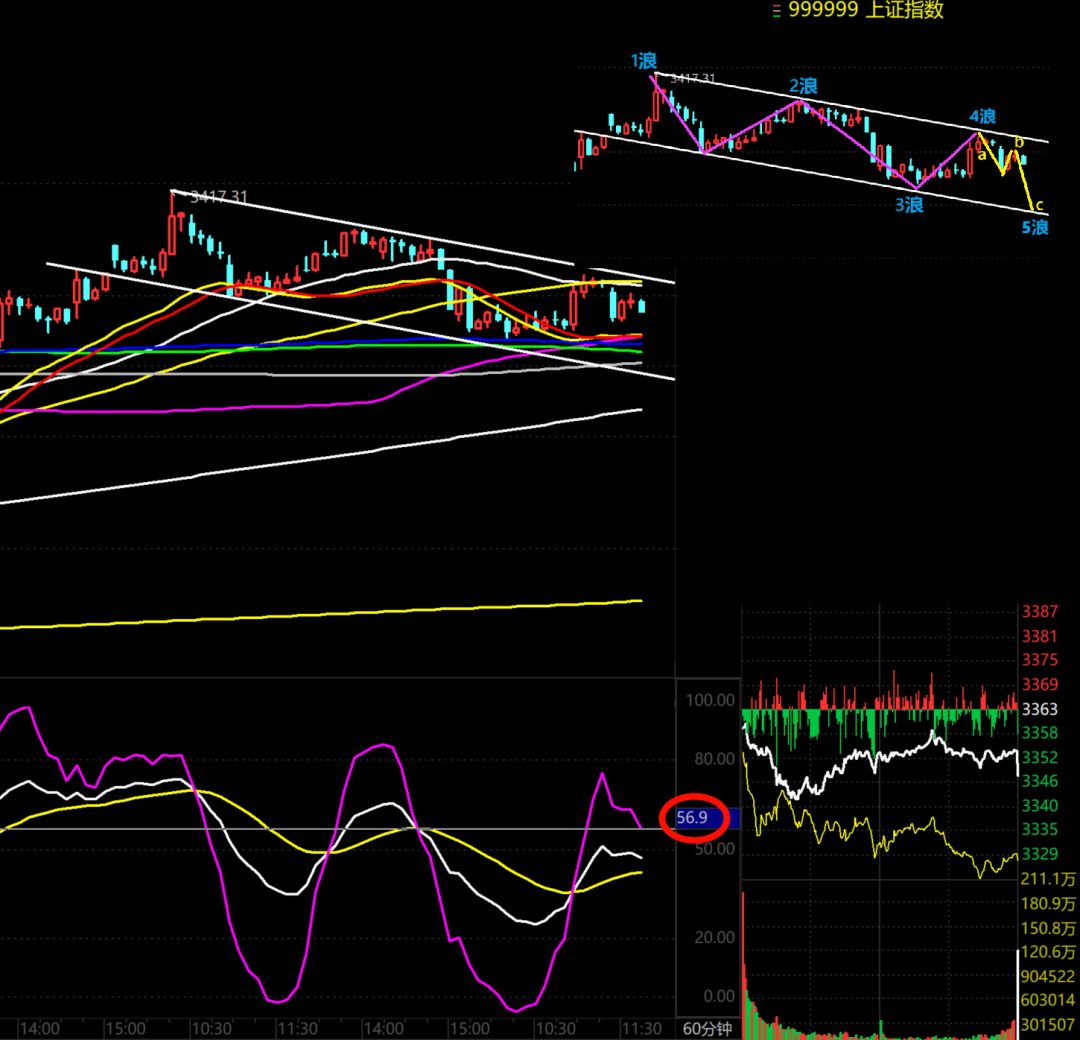Click the 0.00 indicator axis value
1080x1040 pixels.
718,995
